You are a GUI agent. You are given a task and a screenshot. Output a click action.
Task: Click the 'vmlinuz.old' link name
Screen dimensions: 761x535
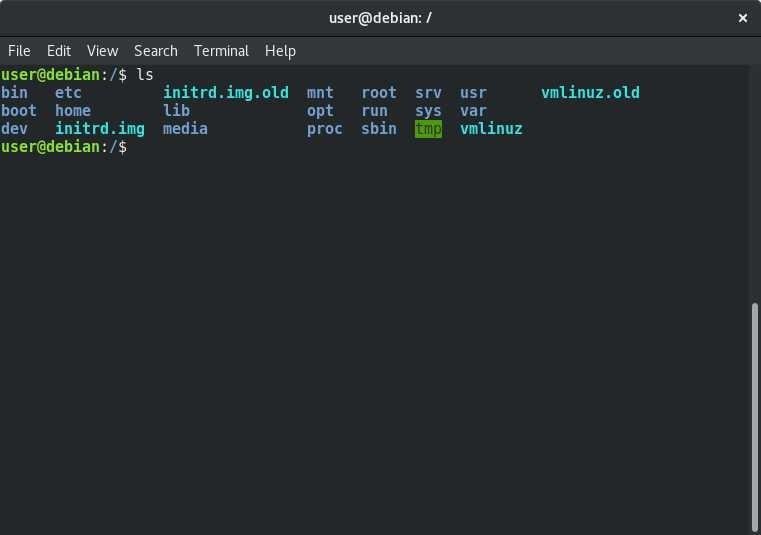pos(590,93)
